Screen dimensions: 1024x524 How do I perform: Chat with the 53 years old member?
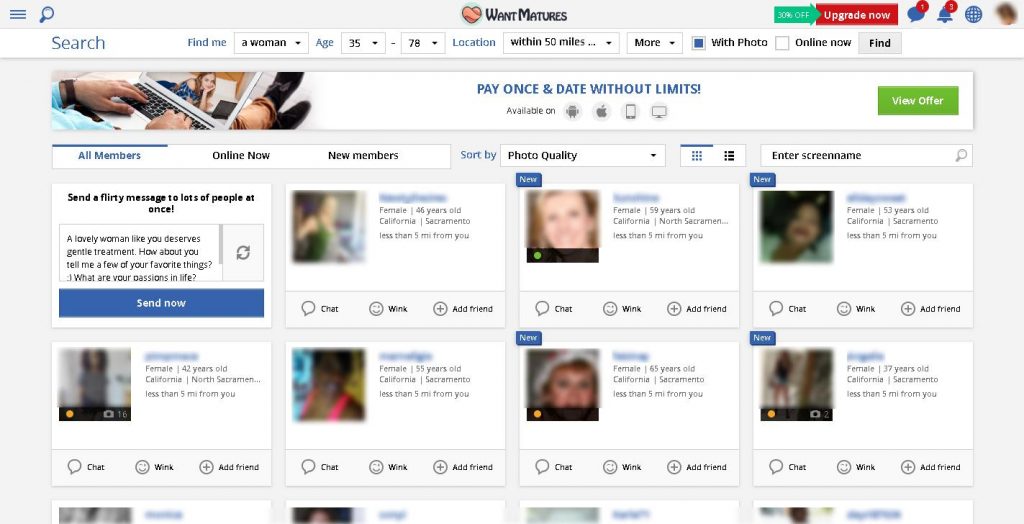pyautogui.click(x=788, y=308)
